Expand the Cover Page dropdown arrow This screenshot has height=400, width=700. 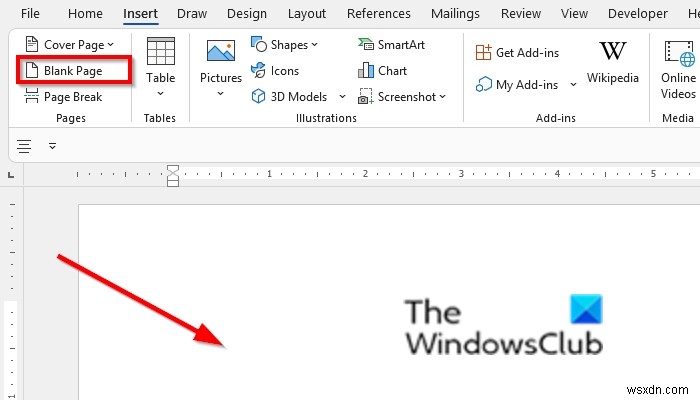point(111,45)
